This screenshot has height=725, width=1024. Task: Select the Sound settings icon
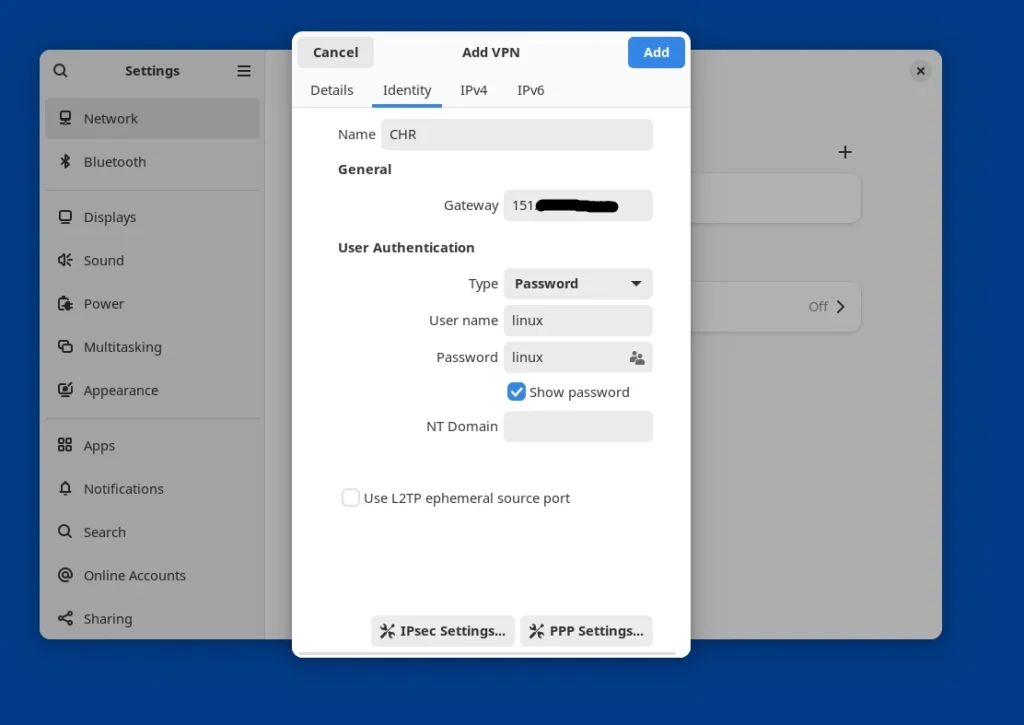[x=64, y=260]
